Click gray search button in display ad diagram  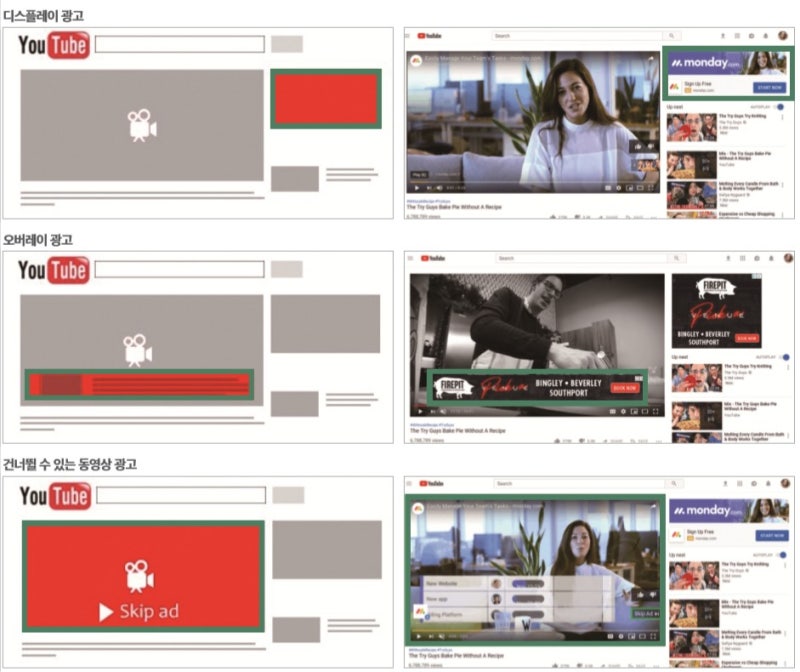click(287, 44)
